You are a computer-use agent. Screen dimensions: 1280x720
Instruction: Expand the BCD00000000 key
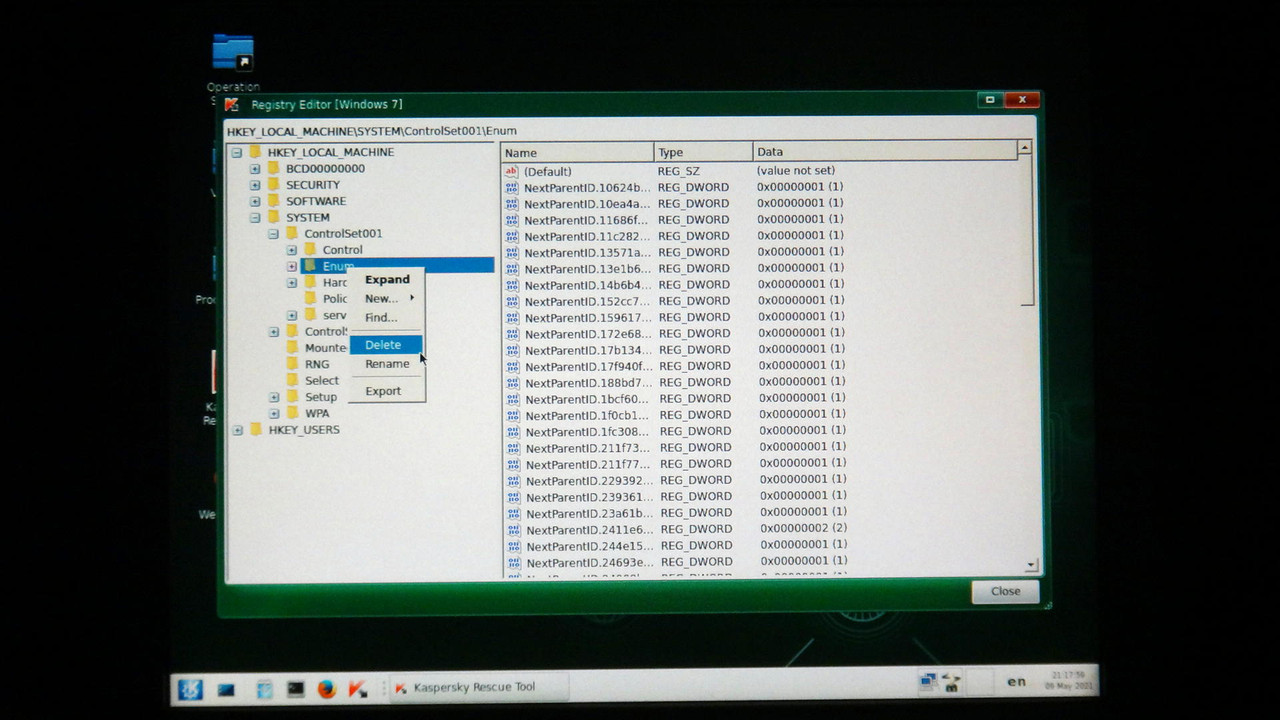[x=255, y=169]
